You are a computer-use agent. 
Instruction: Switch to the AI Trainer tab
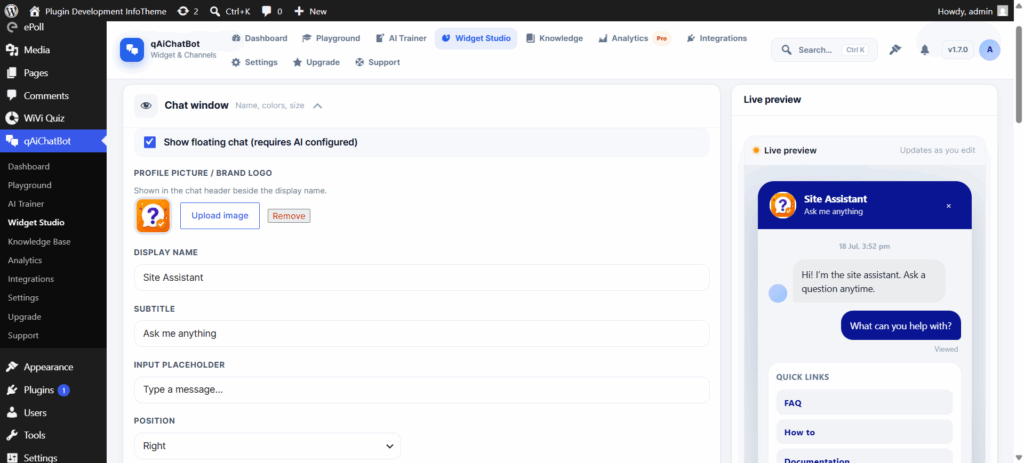pyautogui.click(x=402, y=39)
